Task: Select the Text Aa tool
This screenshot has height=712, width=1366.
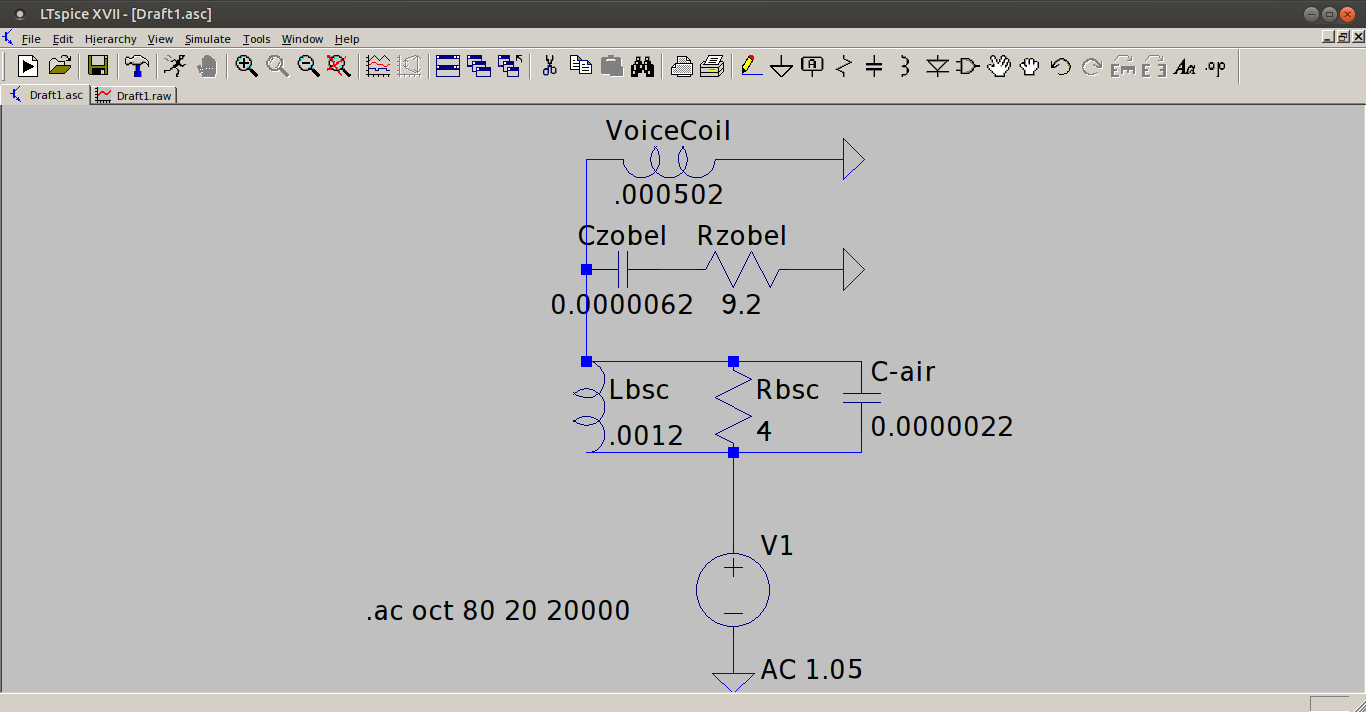Action: tap(1184, 66)
